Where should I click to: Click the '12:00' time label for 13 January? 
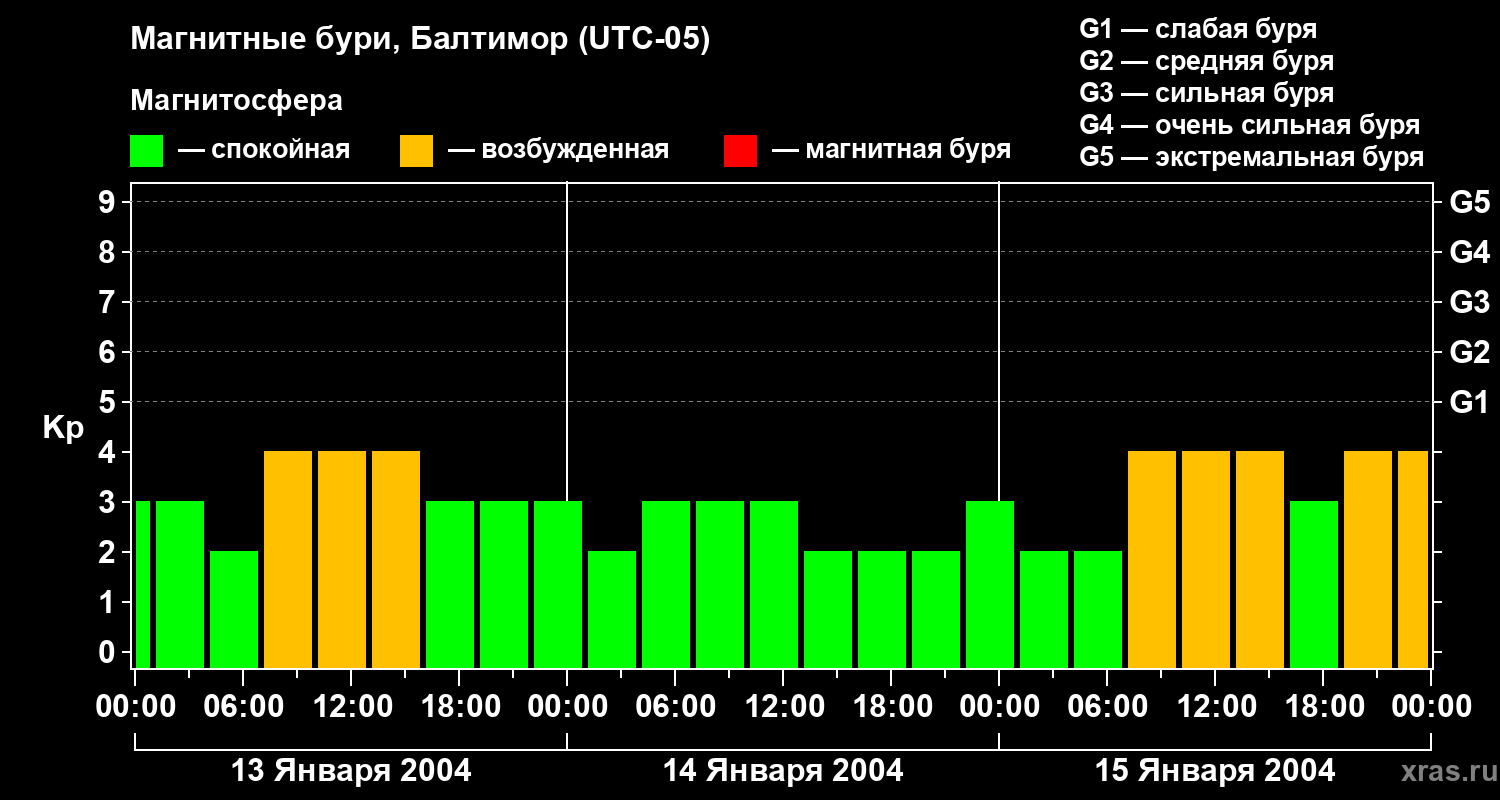click(x=351, y=707)
